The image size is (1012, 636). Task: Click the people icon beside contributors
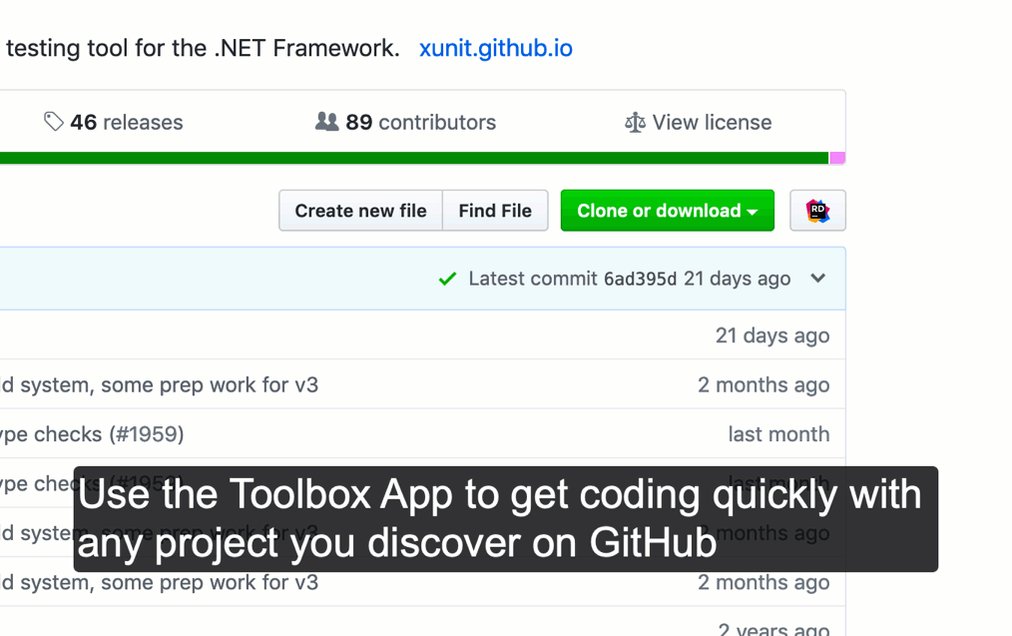click(x=326, y=122)
